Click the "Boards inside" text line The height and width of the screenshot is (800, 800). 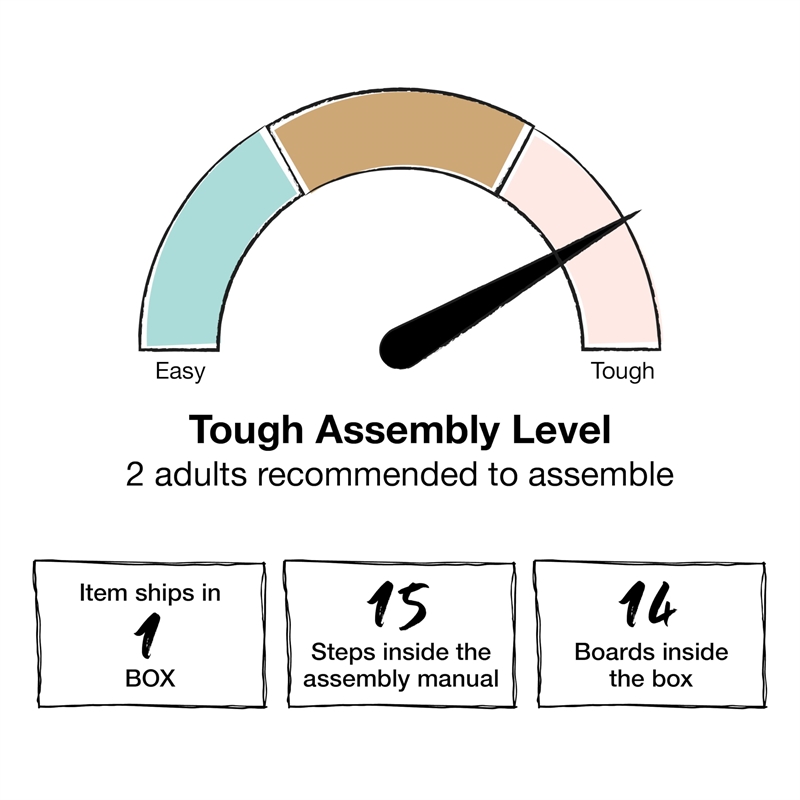[651, 653]
